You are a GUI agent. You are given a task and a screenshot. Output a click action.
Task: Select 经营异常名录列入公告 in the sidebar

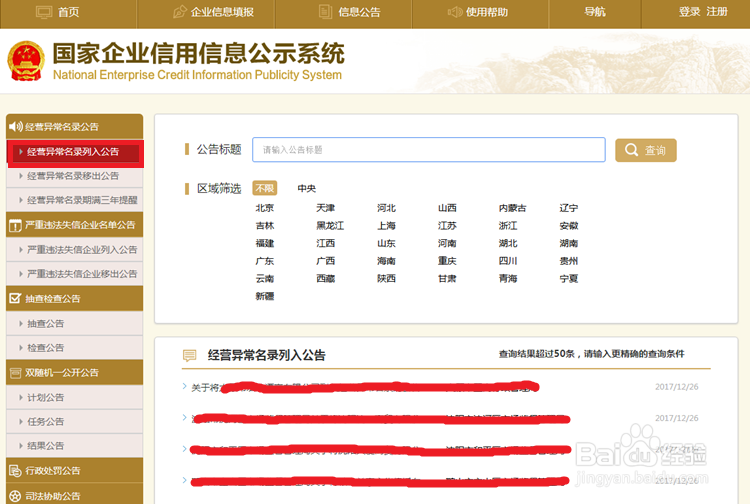pyautogui.click(x=75, y=153)
